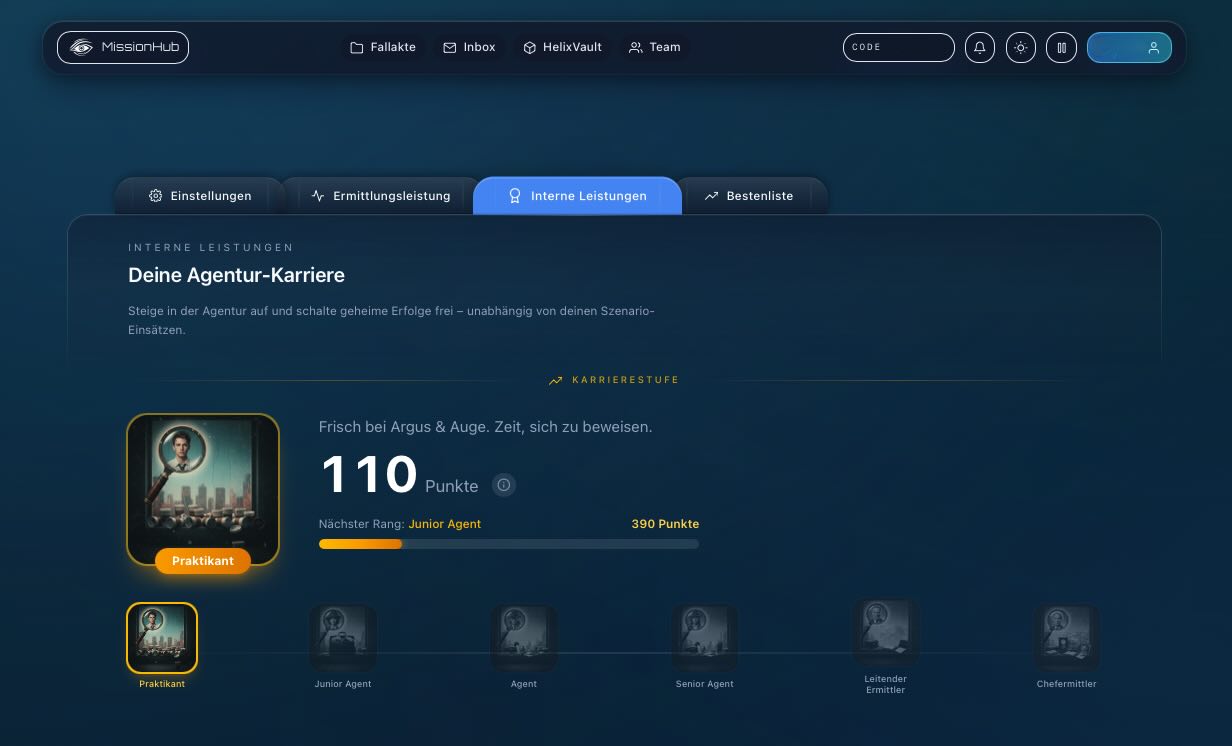Go to HelixVault in the navigation

562,47
